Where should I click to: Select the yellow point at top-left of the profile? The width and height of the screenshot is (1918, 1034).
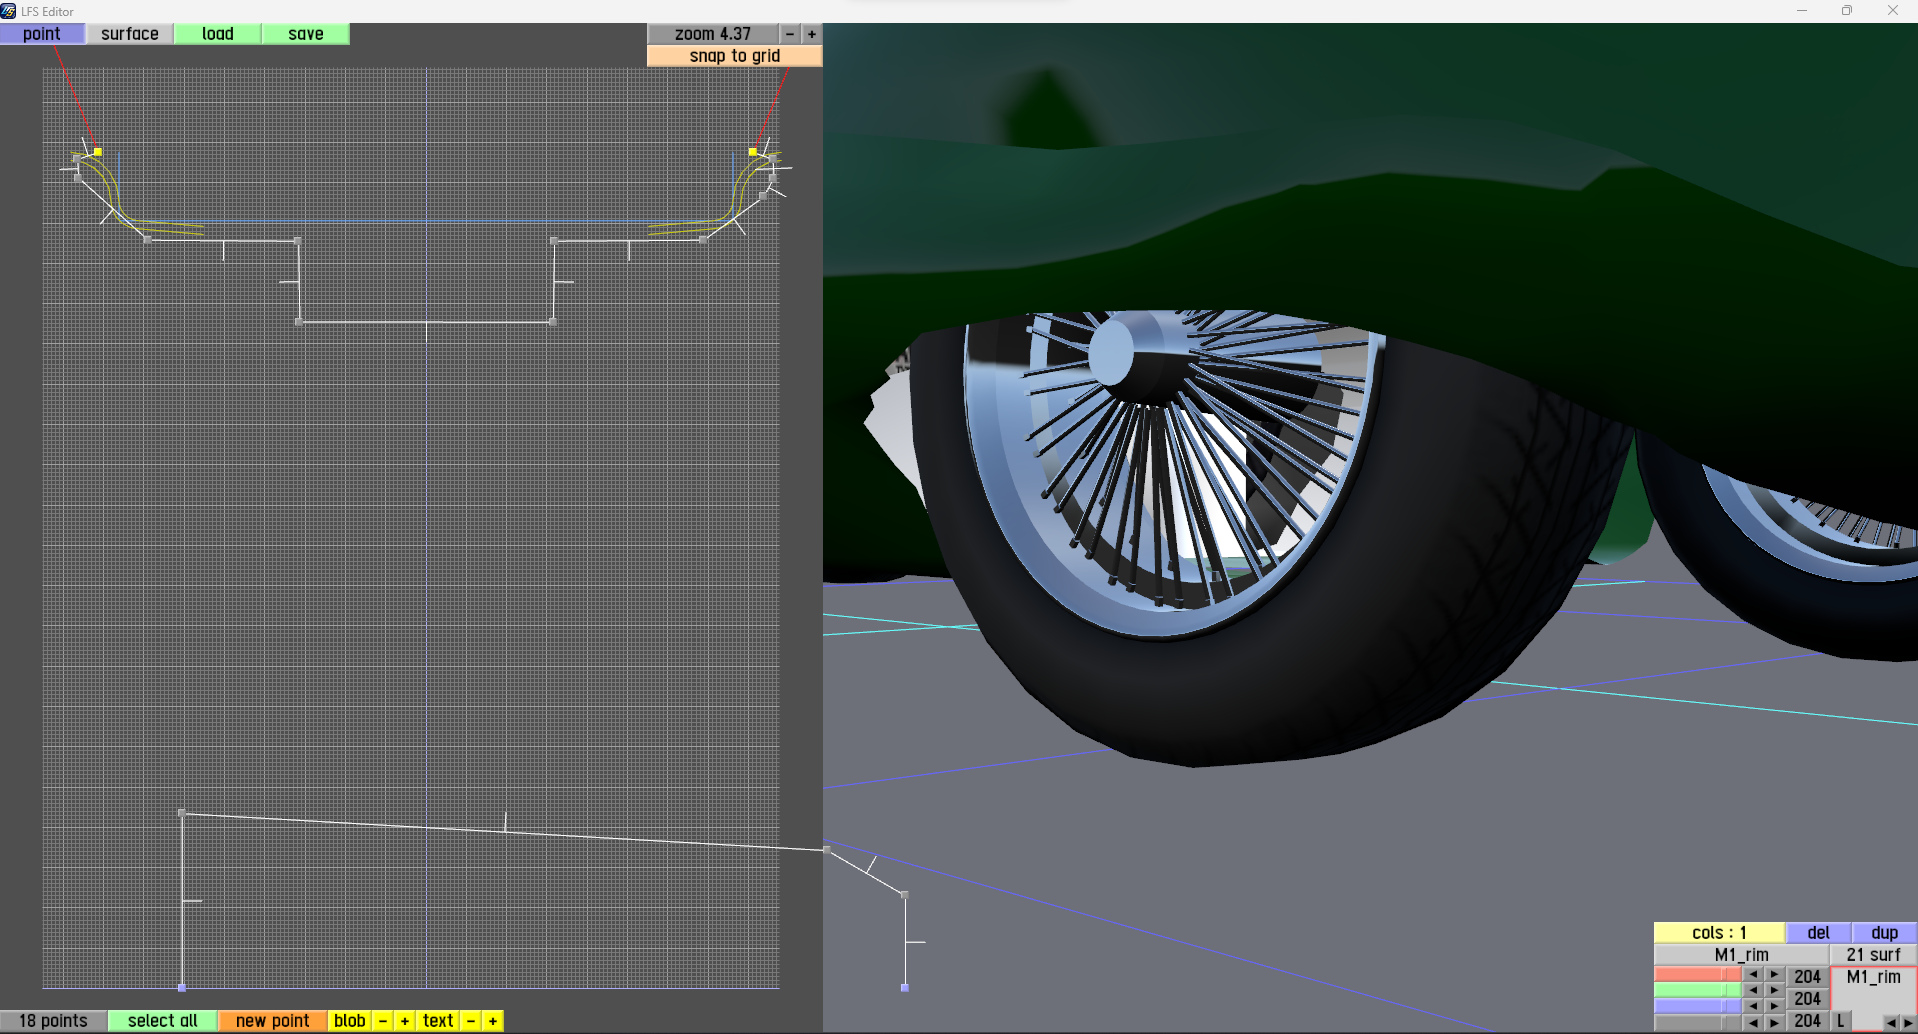pos(98,152)
